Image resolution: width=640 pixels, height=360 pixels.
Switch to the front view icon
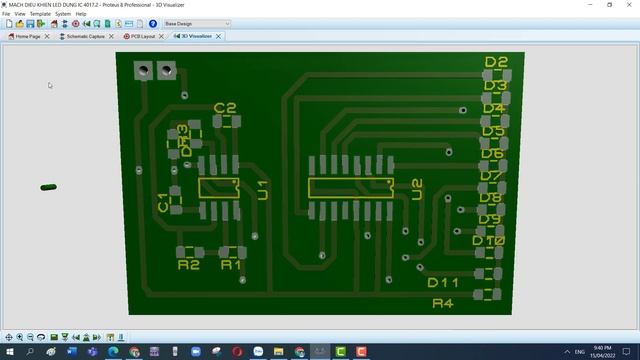(65, 337)
